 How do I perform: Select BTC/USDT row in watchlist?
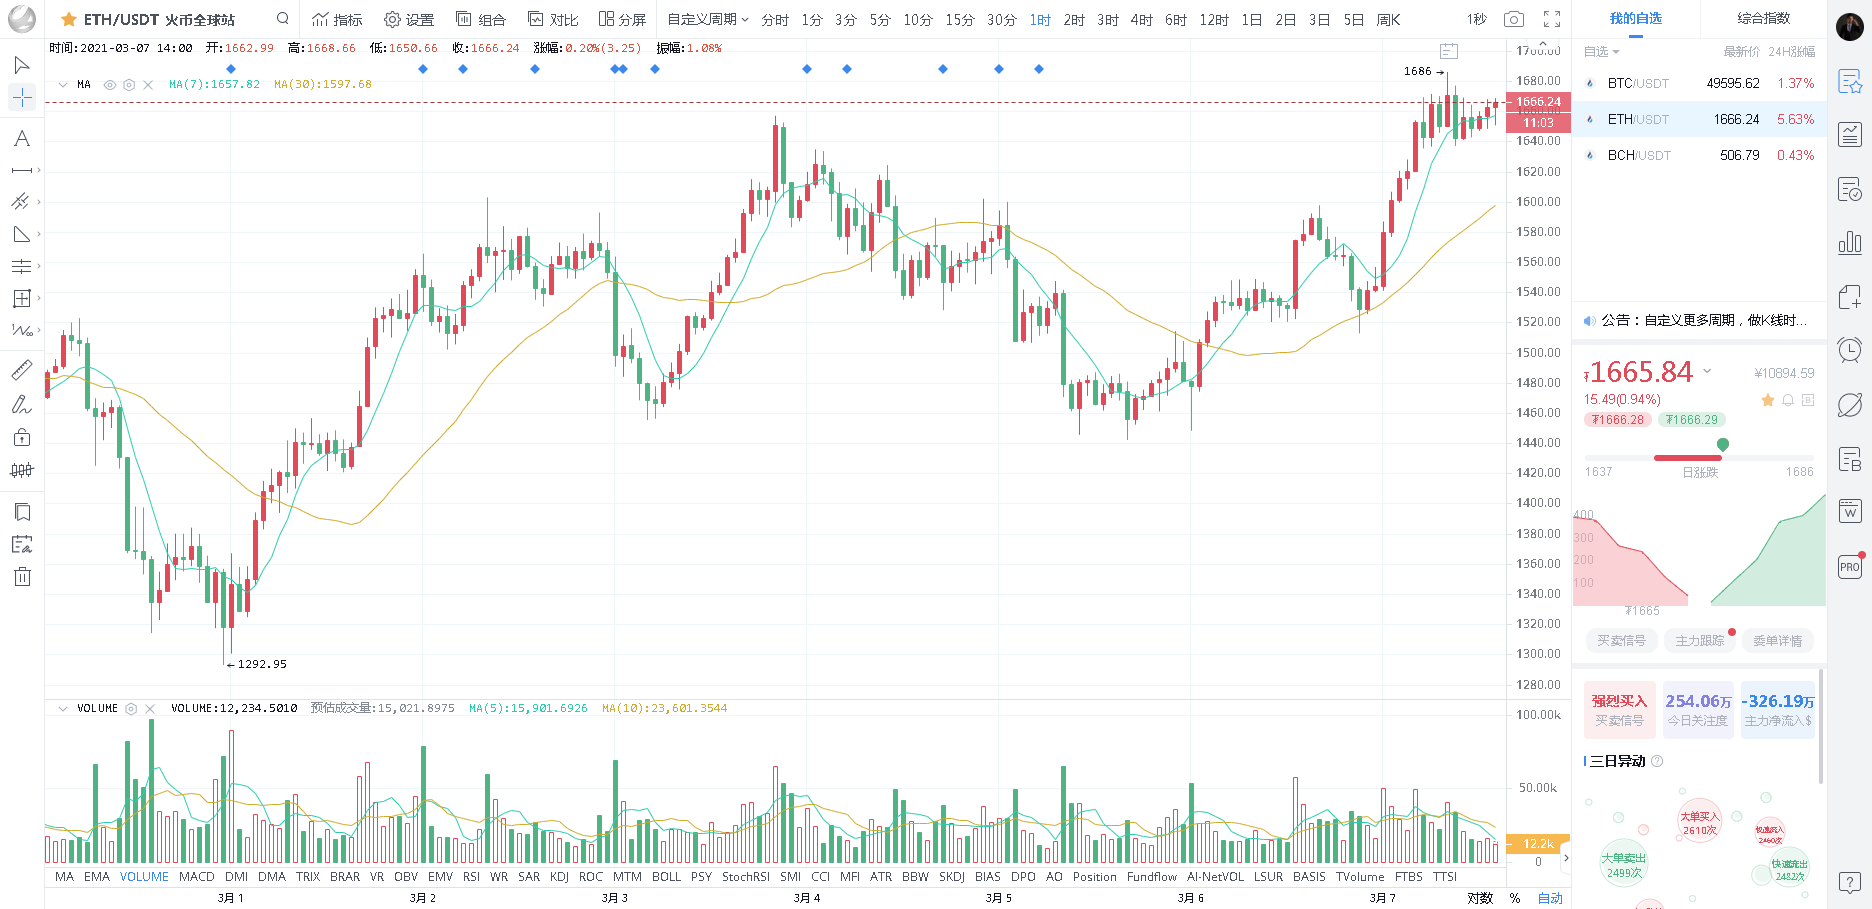pos(1699,83)
